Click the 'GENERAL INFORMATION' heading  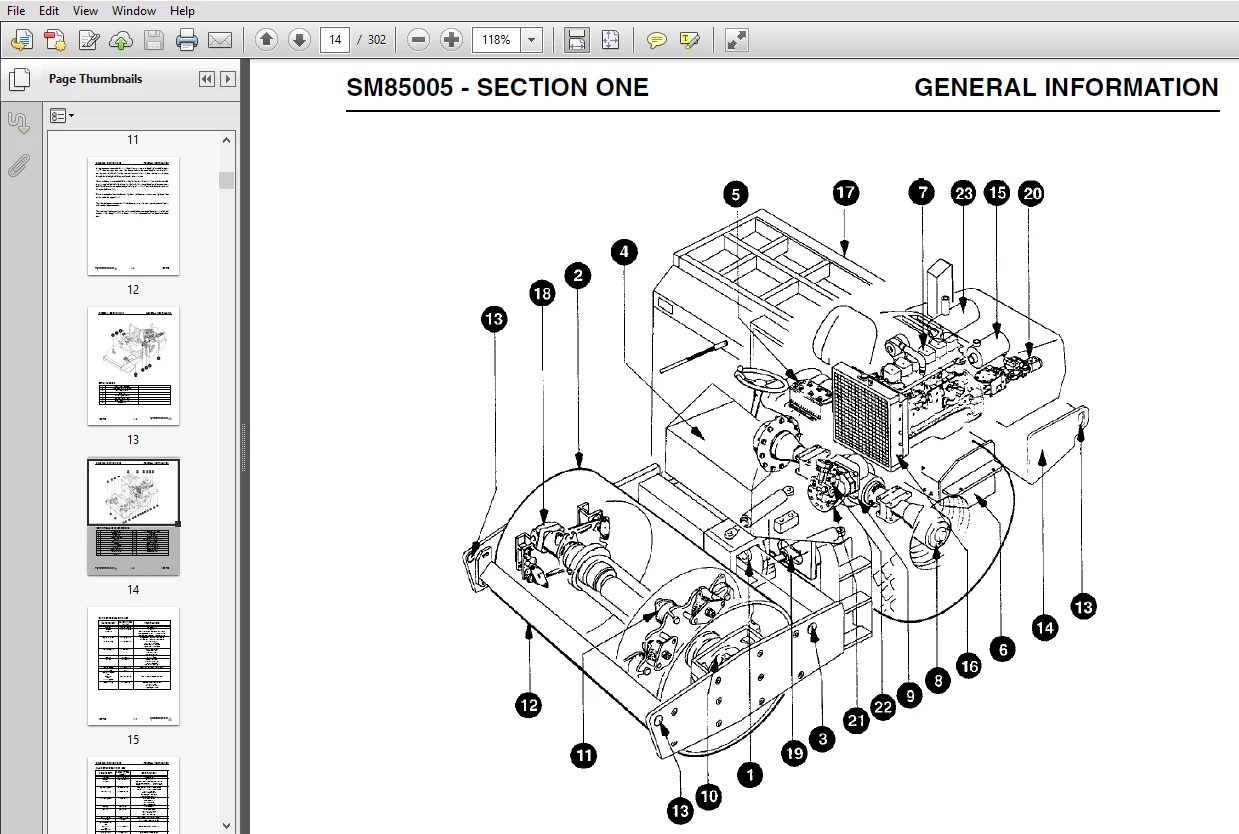[x=1066, y=87]
